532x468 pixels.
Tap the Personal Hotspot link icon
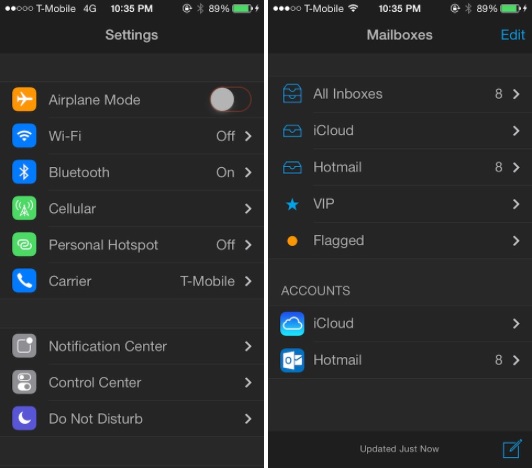24,244
